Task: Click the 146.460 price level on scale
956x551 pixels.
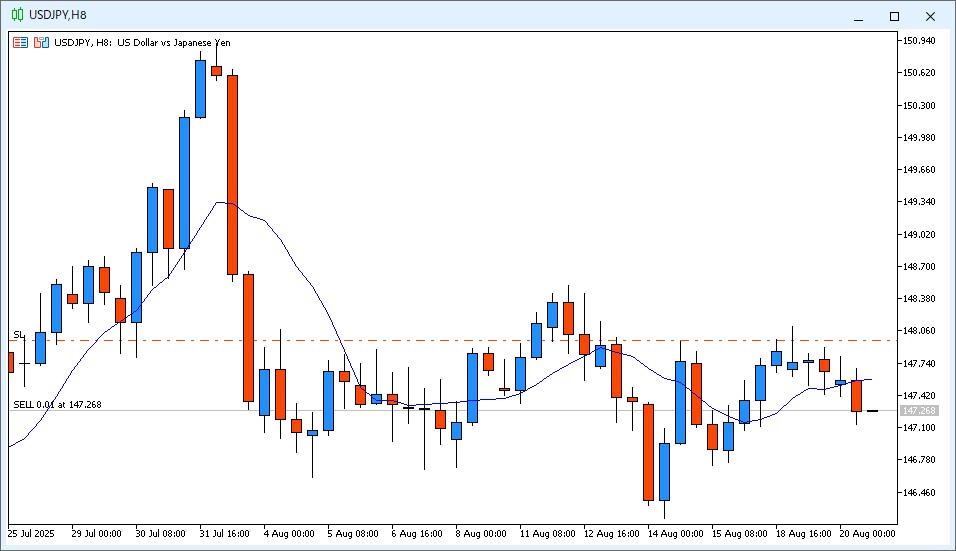Action: click(919, 493)
